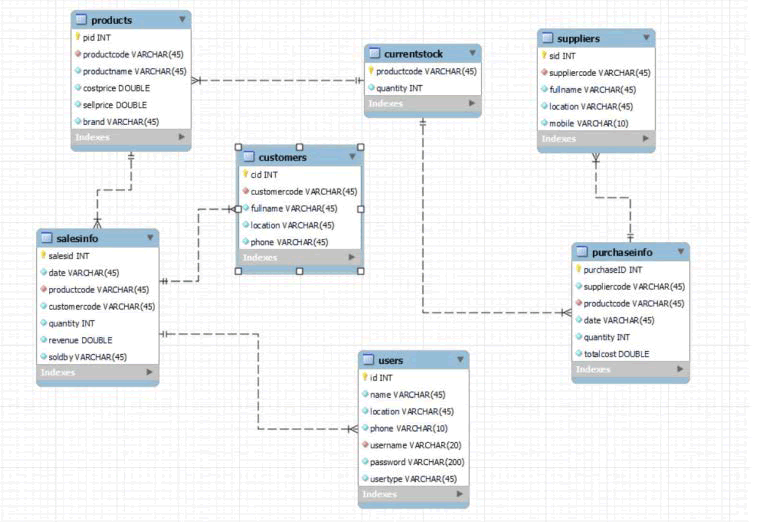Click the currentstock table icon

(x=375, y=53)
